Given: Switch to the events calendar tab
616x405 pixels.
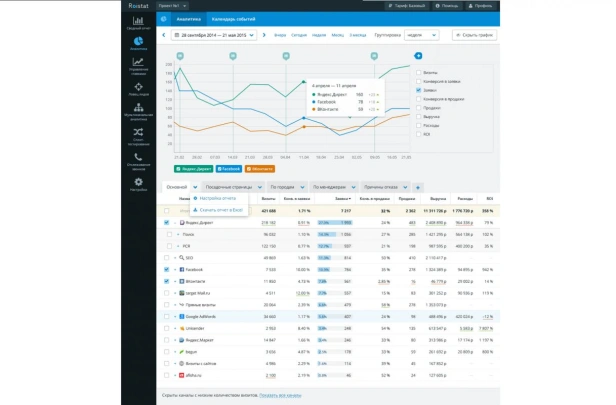Looking at the screenshot, I should [233, 19].
